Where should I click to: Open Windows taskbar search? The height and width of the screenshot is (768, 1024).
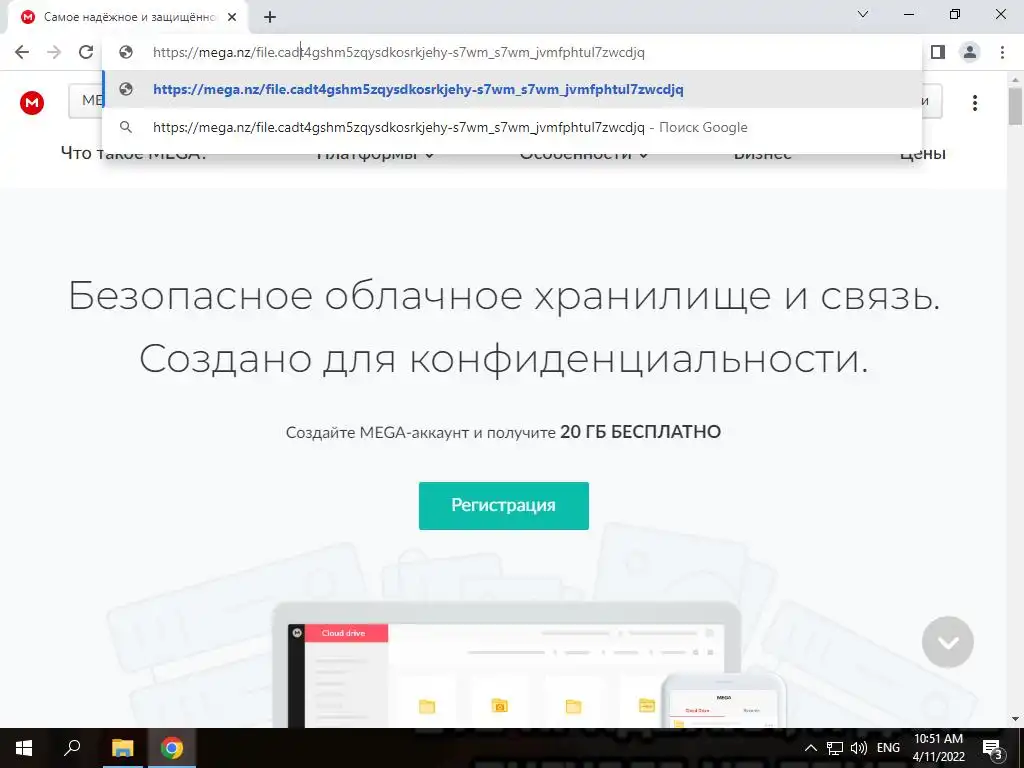click(72, 748)
